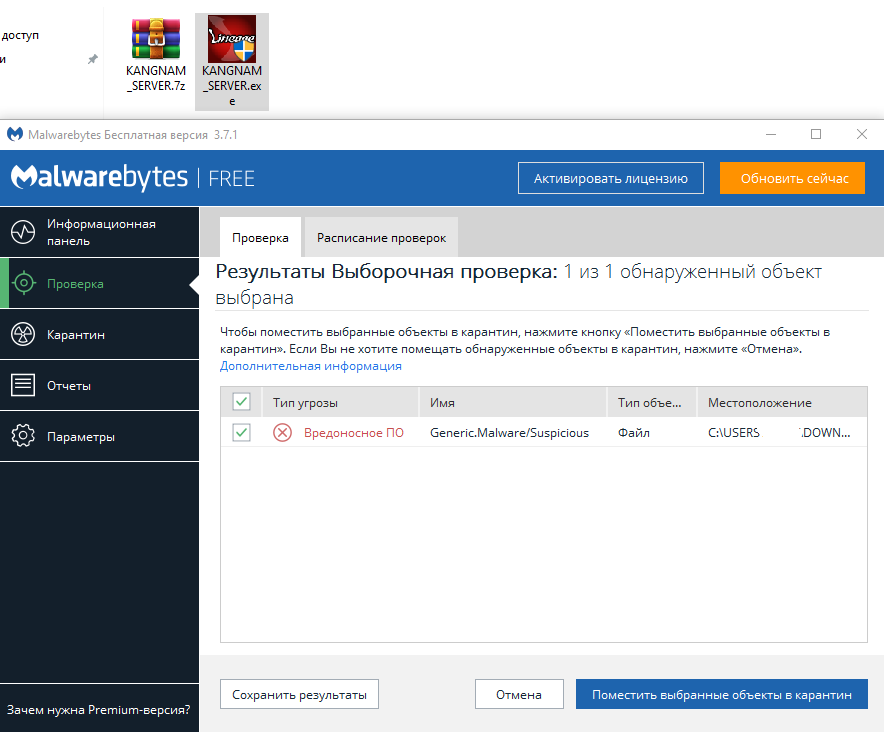Click the orange Обновить сейчас button

tap(793, 178)
